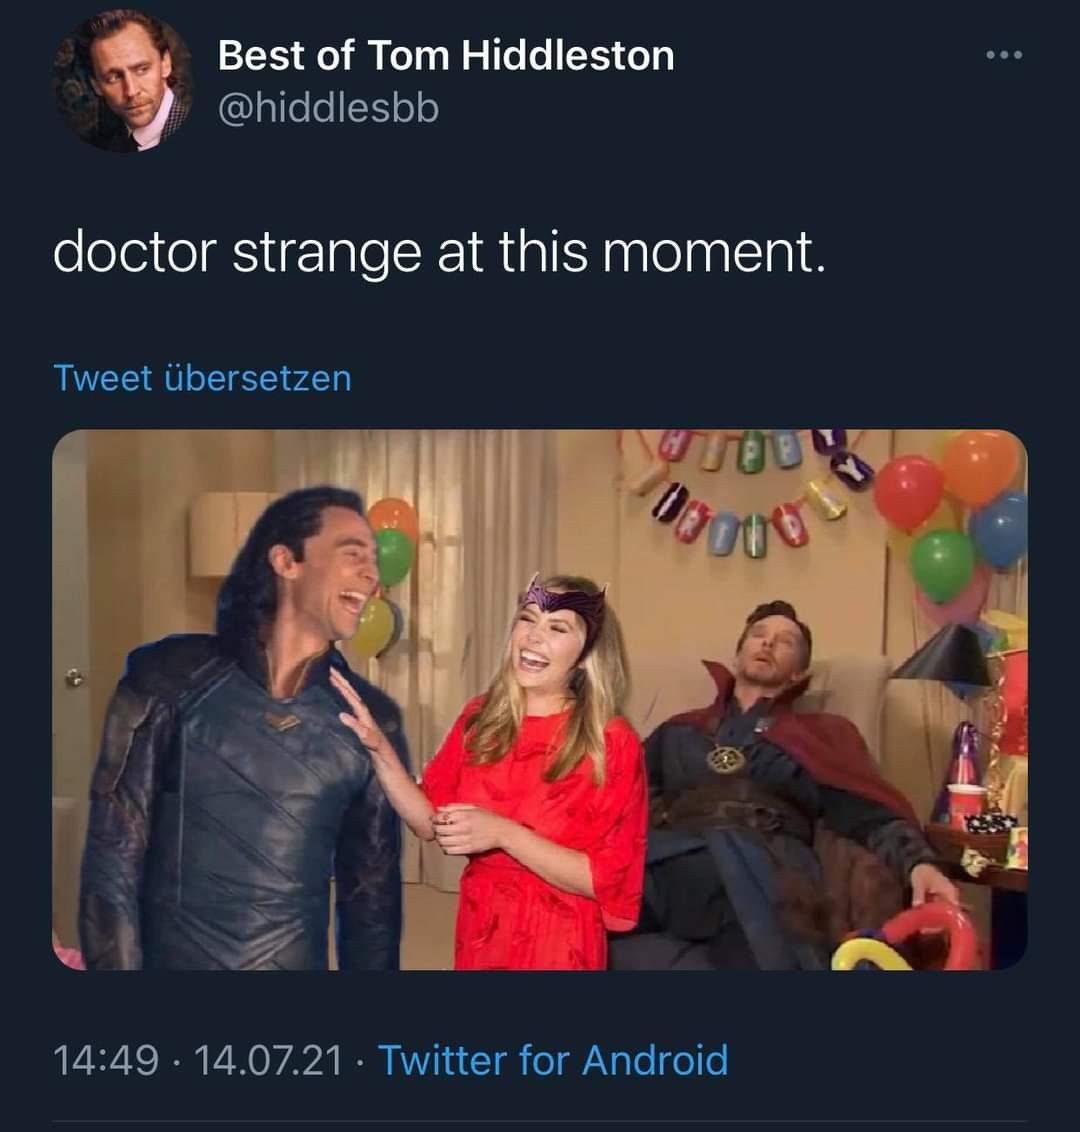Click the purple crown on the woman's head

(x=567, y=601)
